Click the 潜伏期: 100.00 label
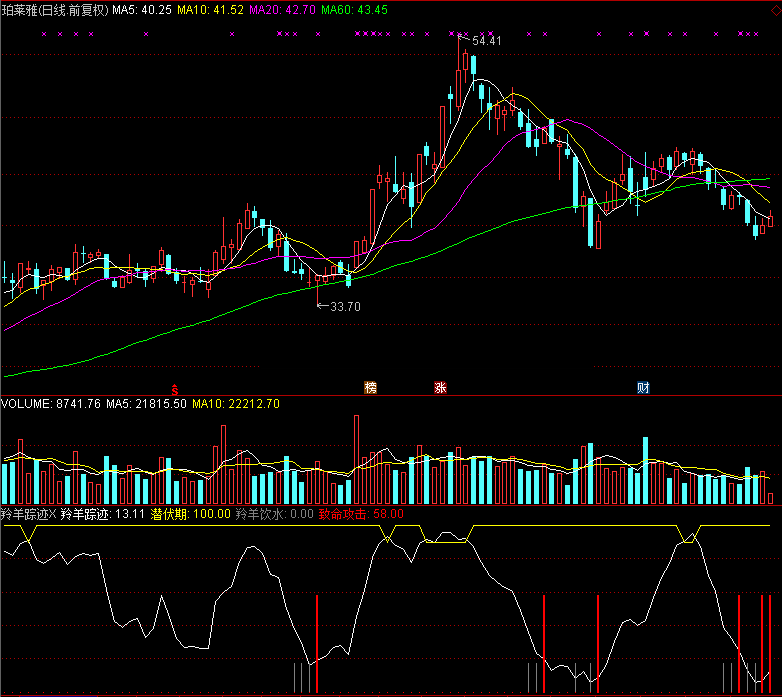Image resolution: width=782 pixels, height=697 pixels. (191, 514)
